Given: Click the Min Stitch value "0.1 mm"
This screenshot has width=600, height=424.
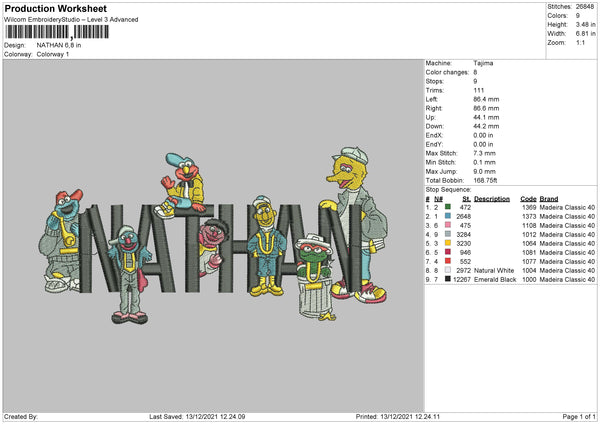Looking at the screenshot, I should point(484,162).
